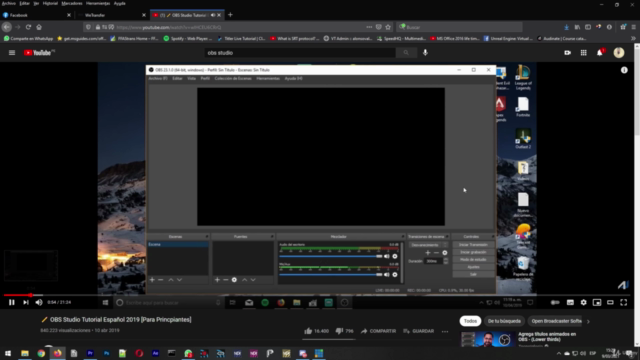Image resolution: width=640 pixels, height=360 pixels.
Task: Show more chips with right arrow
Action: (588, 321)
